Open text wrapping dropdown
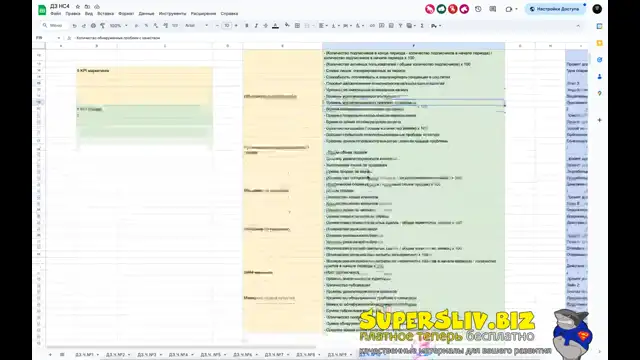The image size is (640, 360). 347,26
